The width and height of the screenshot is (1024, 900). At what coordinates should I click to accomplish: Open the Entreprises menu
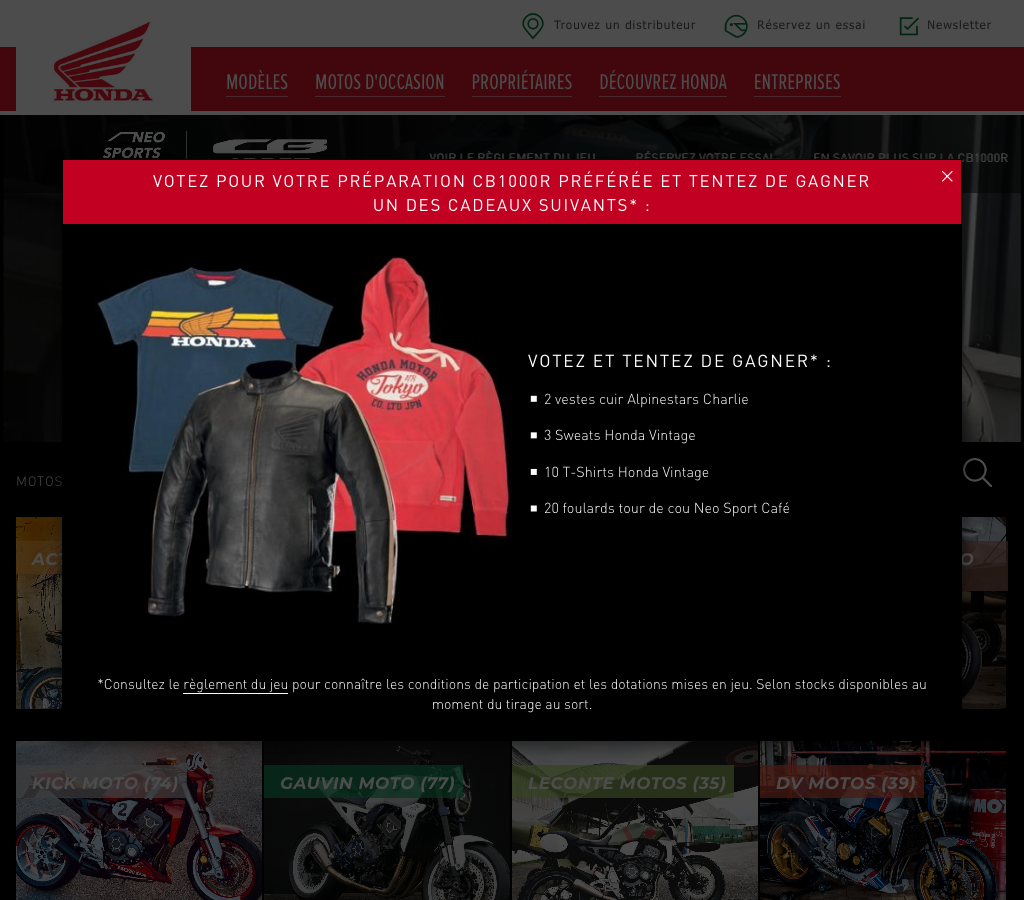tap(797, 82)
